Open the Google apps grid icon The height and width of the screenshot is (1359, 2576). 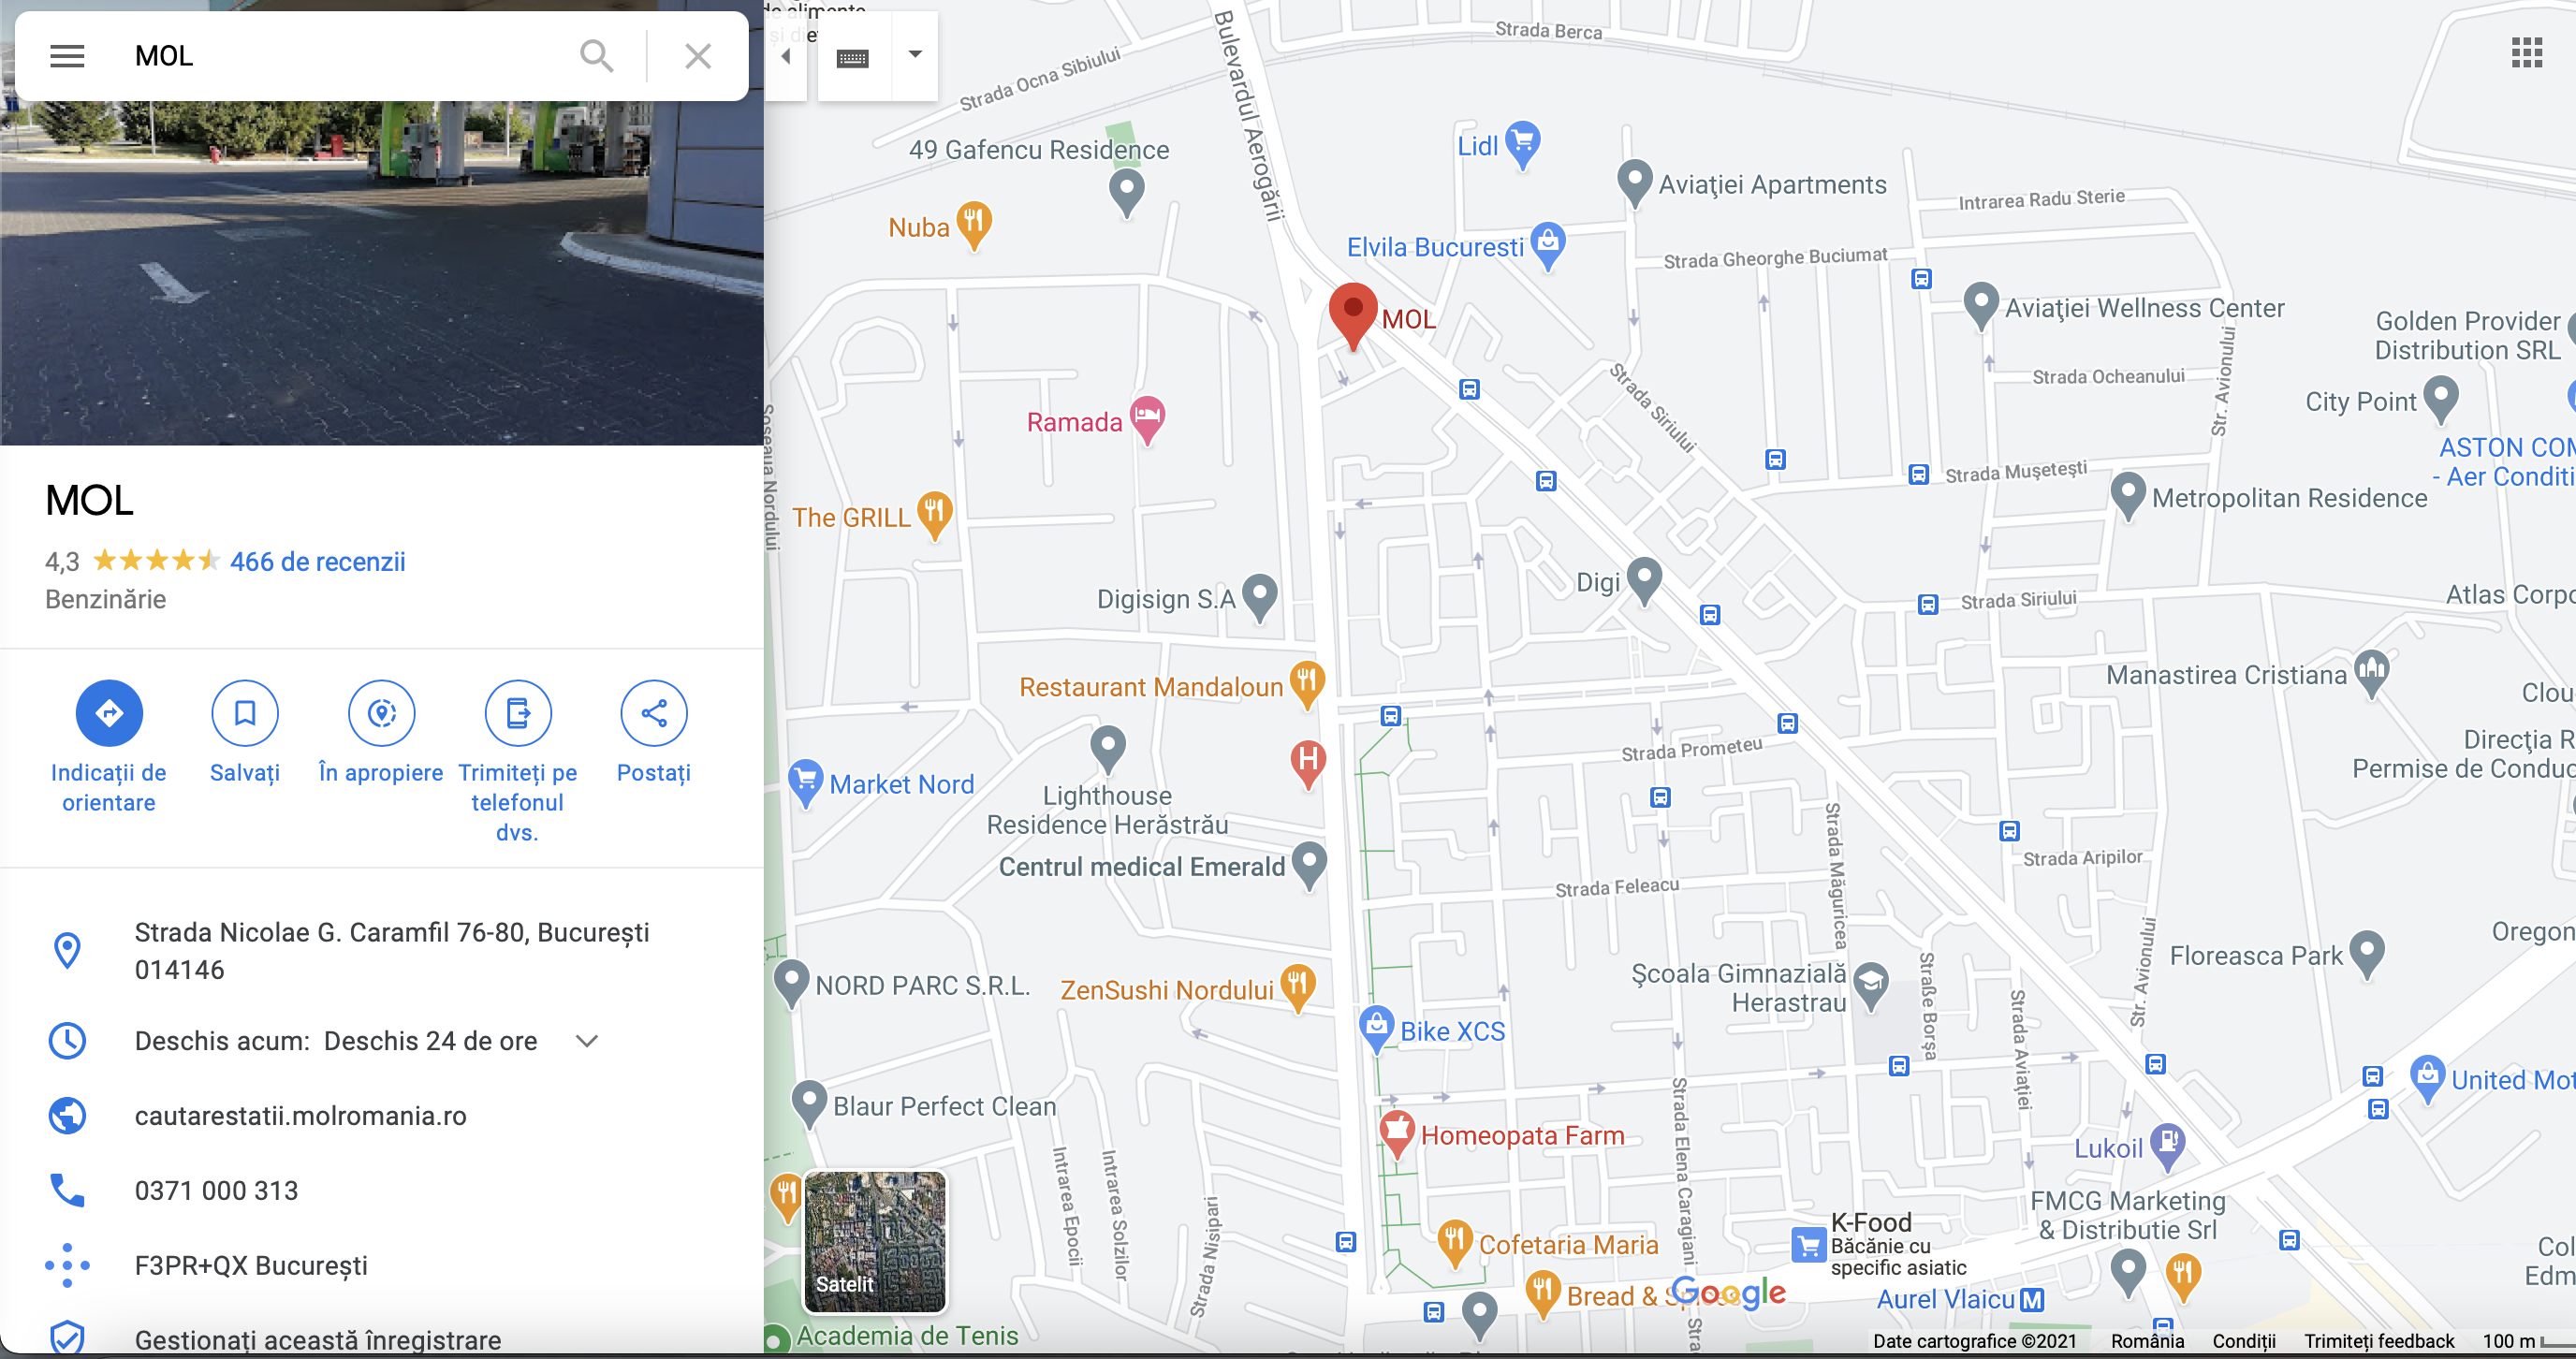point(2526,53)
